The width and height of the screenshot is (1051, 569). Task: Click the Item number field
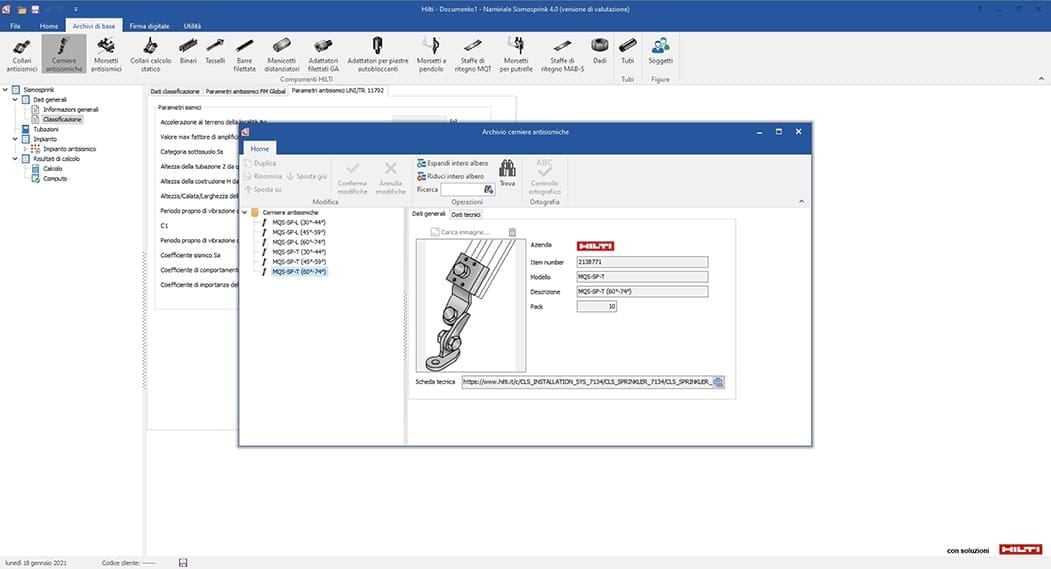tap(642, 262)
